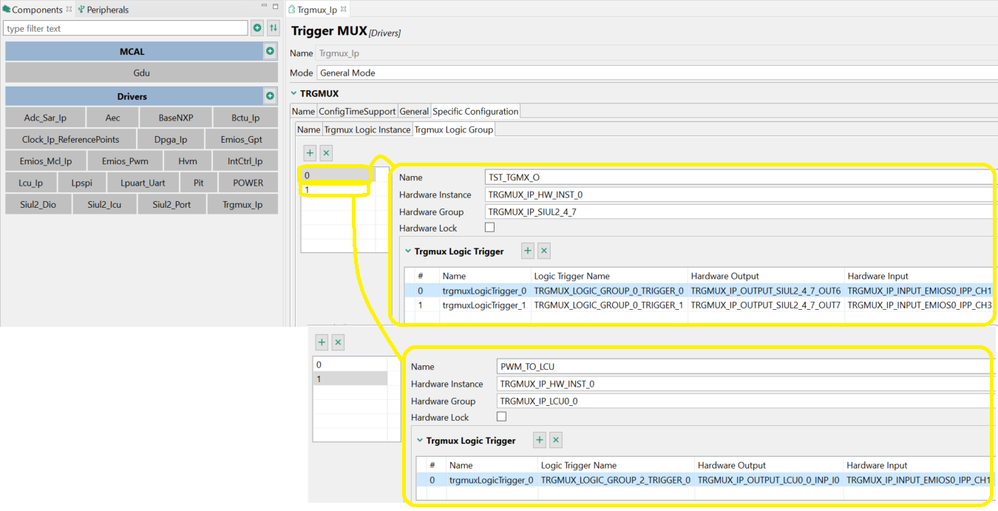Viewport: 998px width, 511px height.
Task: Select TRGMUX_LOGIC_GROUP_0_TRIGGER_1 table cell
Action: click(609, 305)
